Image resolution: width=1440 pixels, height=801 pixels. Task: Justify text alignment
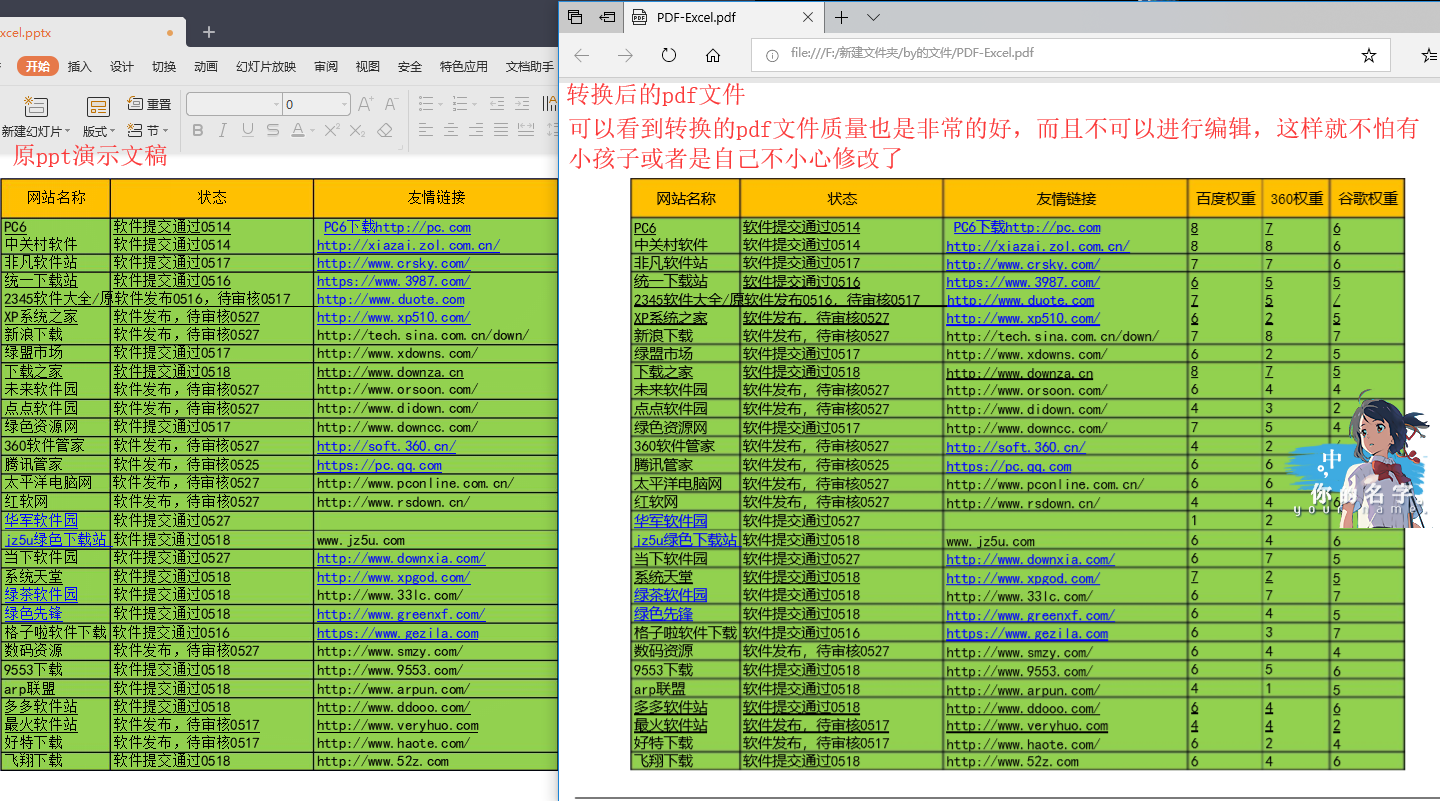pyautogui.click(x=501, y=130)
